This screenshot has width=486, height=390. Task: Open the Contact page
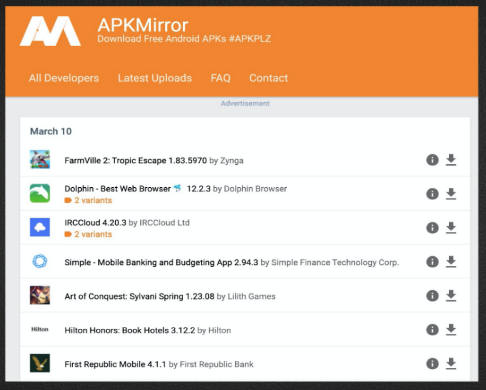pos(269,78)
